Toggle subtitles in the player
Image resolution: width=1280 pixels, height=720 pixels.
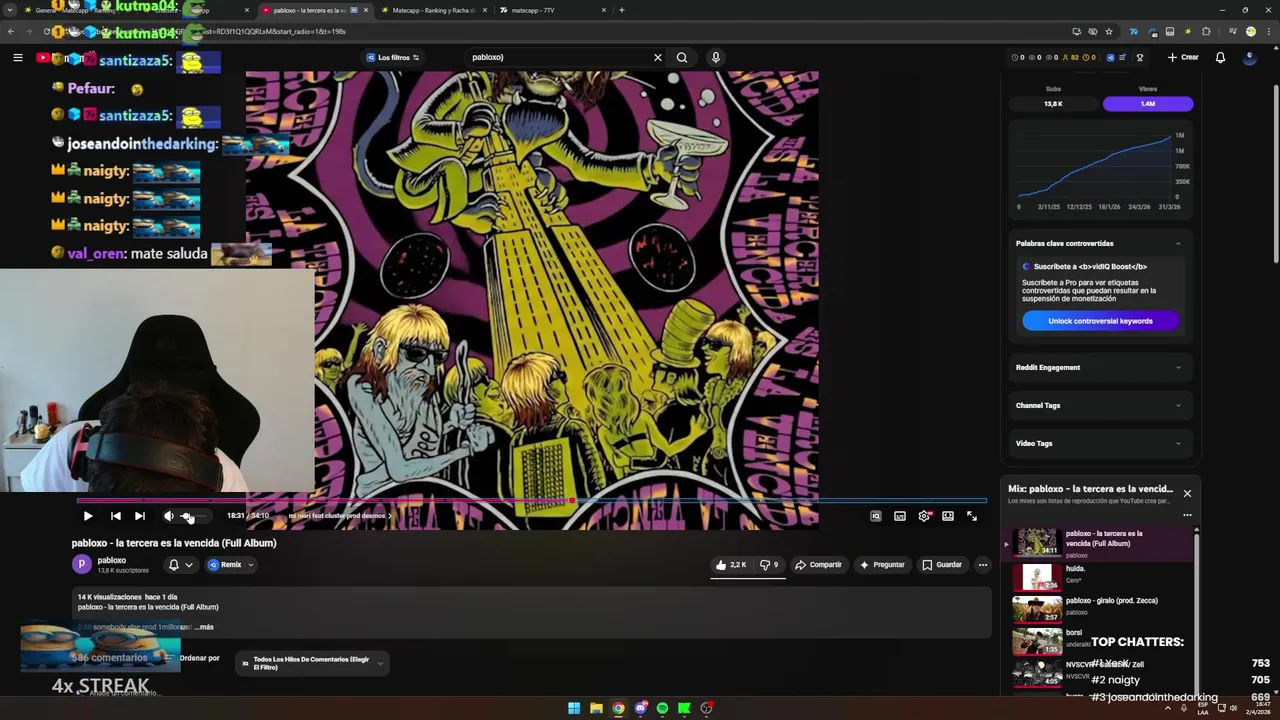coord(900,516)
